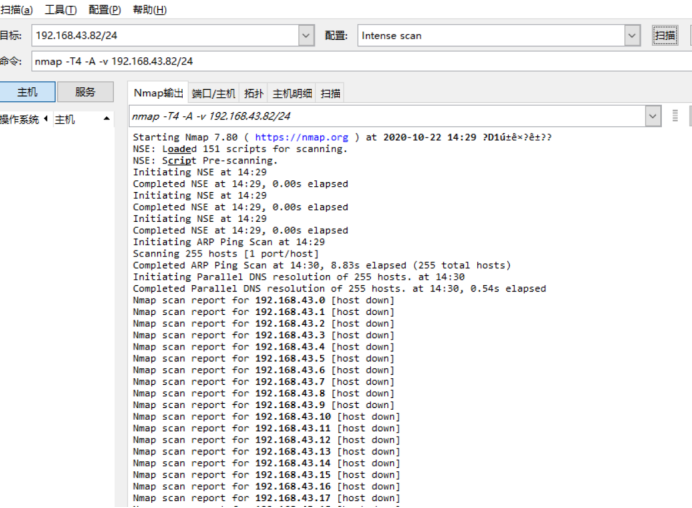Click scan report line for 192.168.43.11
The height and width of the screenshot is (508, 692).
point(267,428)
